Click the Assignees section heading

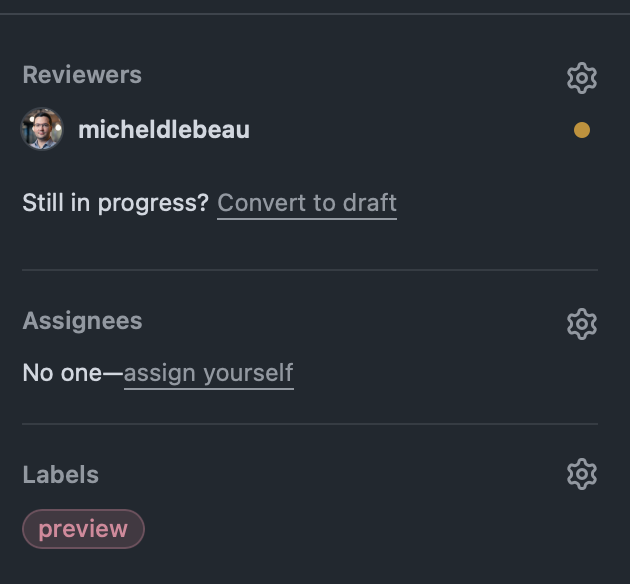coord(82,321)
